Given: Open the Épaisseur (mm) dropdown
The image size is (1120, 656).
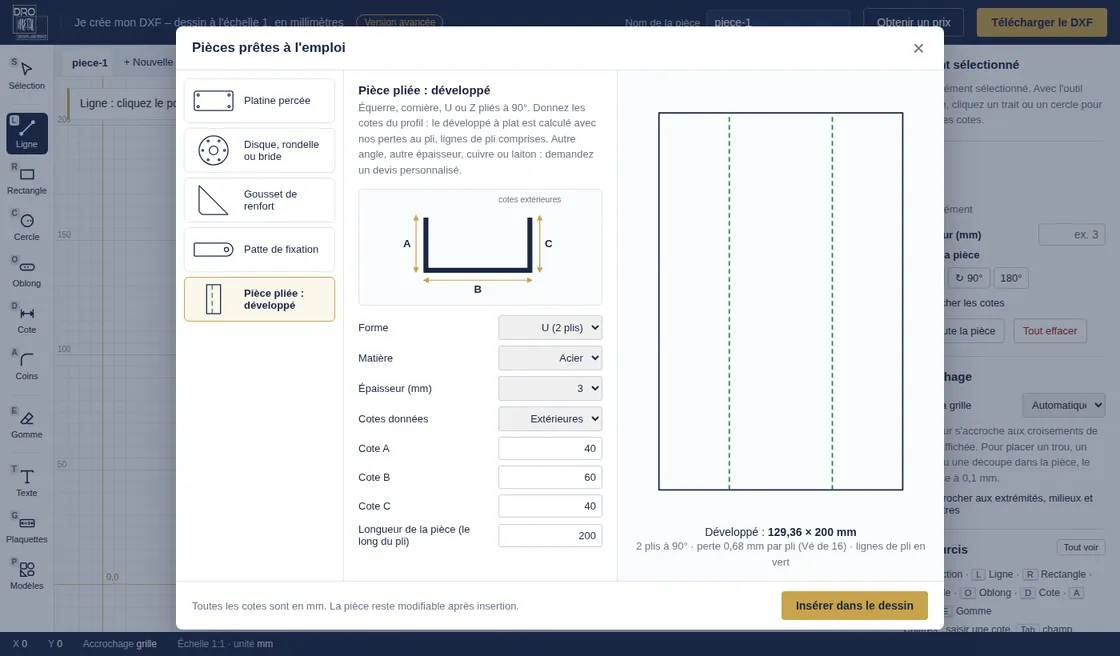Looking at the screenshot, I should 550,389.
